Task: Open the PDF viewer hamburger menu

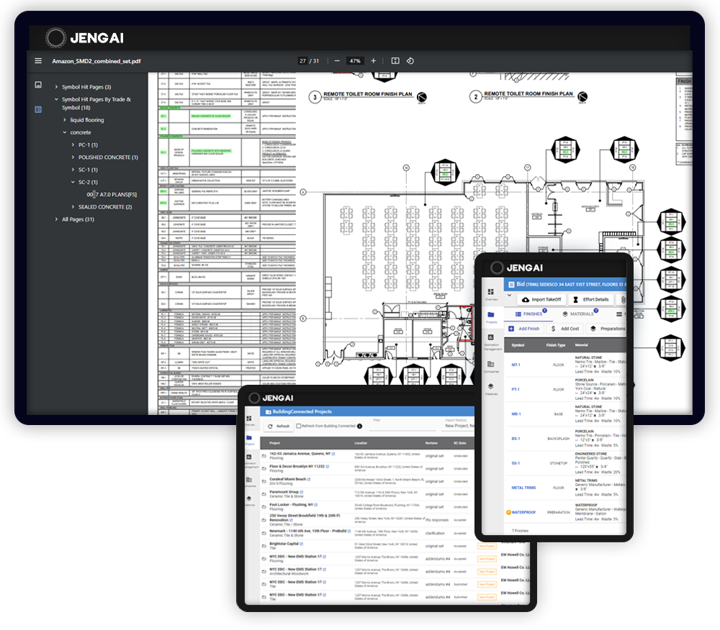Action: [38, 61]
